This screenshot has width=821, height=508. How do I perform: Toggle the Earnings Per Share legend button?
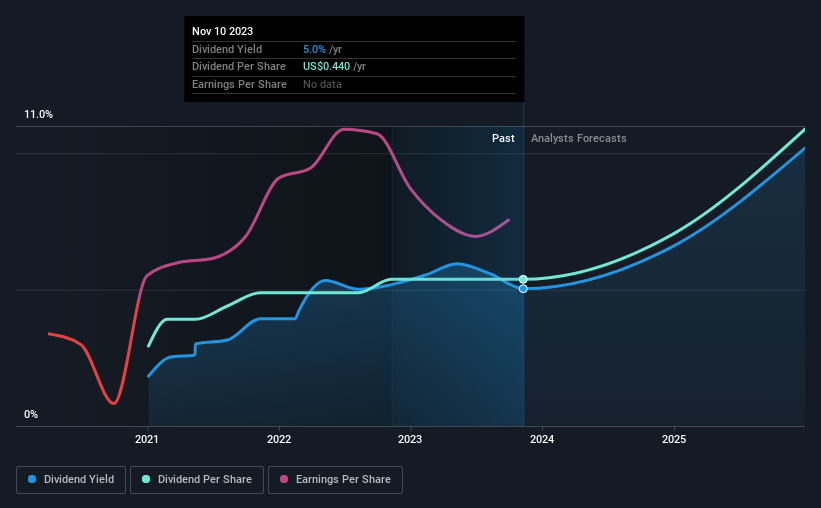coord(335,480)
